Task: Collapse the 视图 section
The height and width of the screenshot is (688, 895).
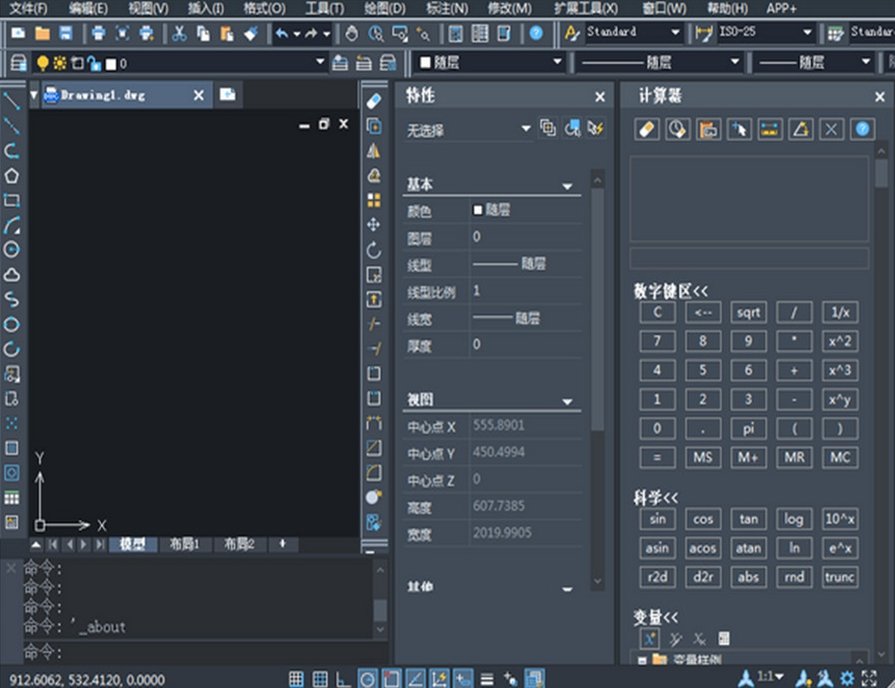Action: click(x=567, y=401)
